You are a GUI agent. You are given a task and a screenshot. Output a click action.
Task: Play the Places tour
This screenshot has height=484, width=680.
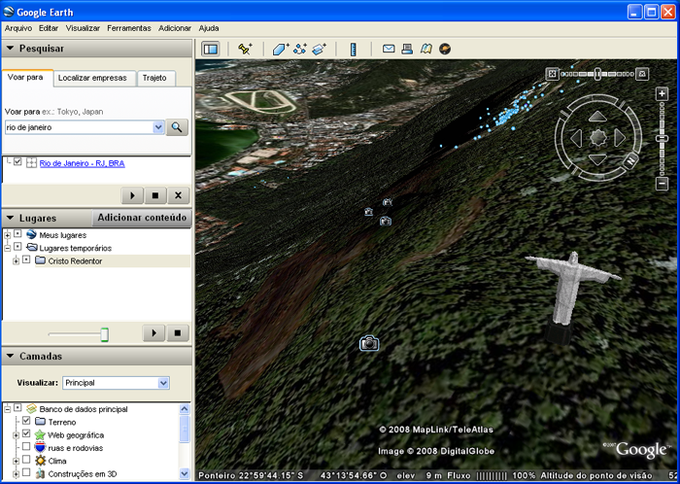pyautogui.click(x=154, y=333)
